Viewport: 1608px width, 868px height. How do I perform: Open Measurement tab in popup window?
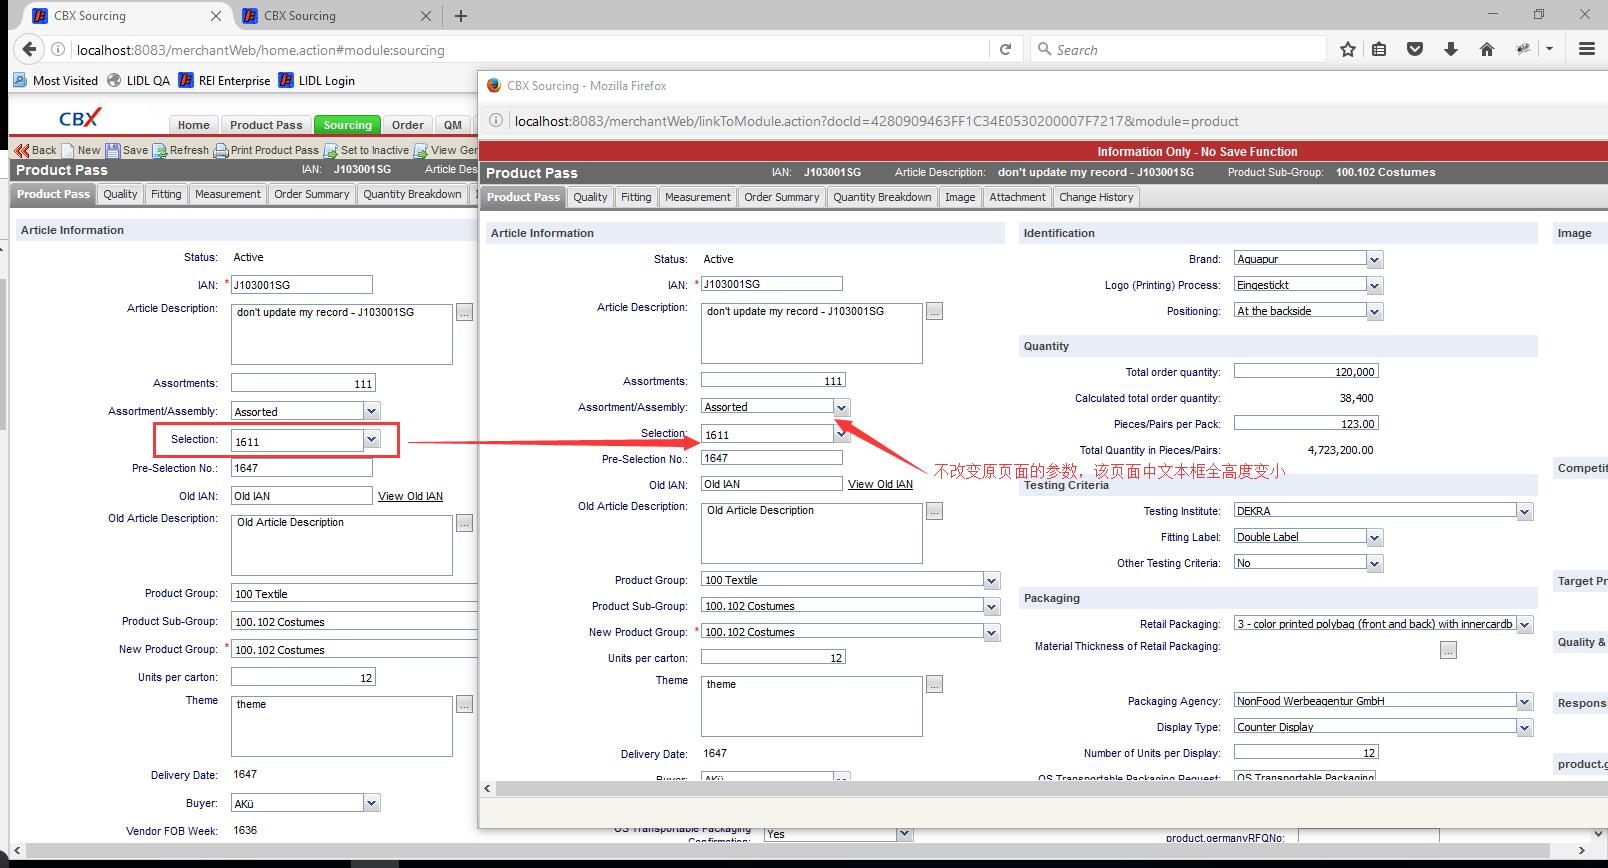tap(698, 197)
